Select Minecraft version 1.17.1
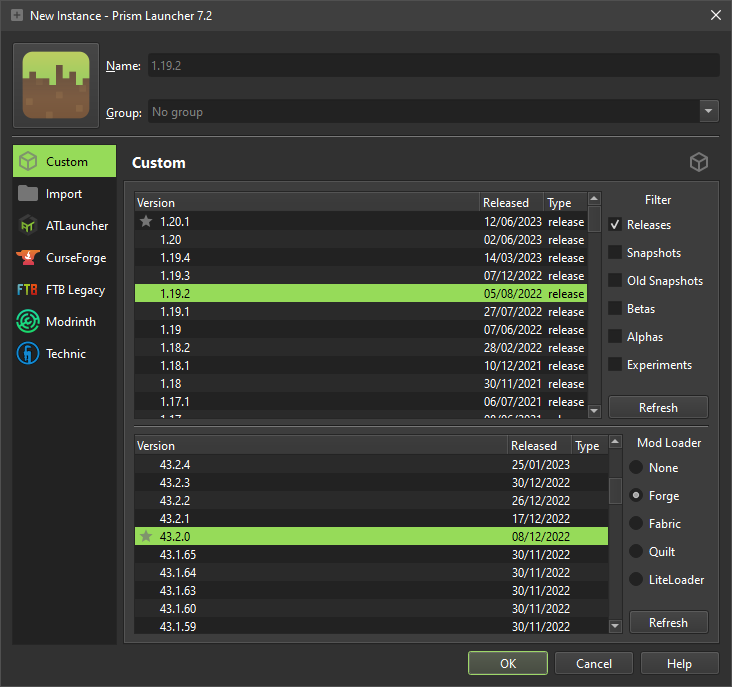The height and width of the screenshot is (687, 732). click(x=361, y=401)
